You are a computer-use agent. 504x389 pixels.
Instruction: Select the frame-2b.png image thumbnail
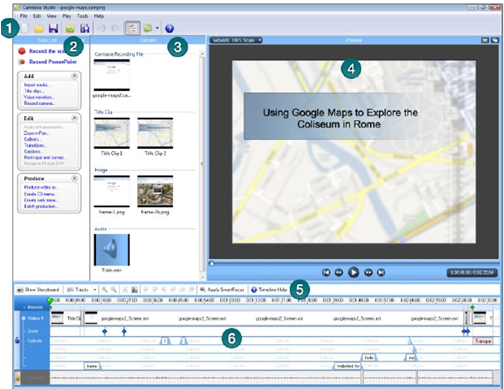click(x=155, y=191)
